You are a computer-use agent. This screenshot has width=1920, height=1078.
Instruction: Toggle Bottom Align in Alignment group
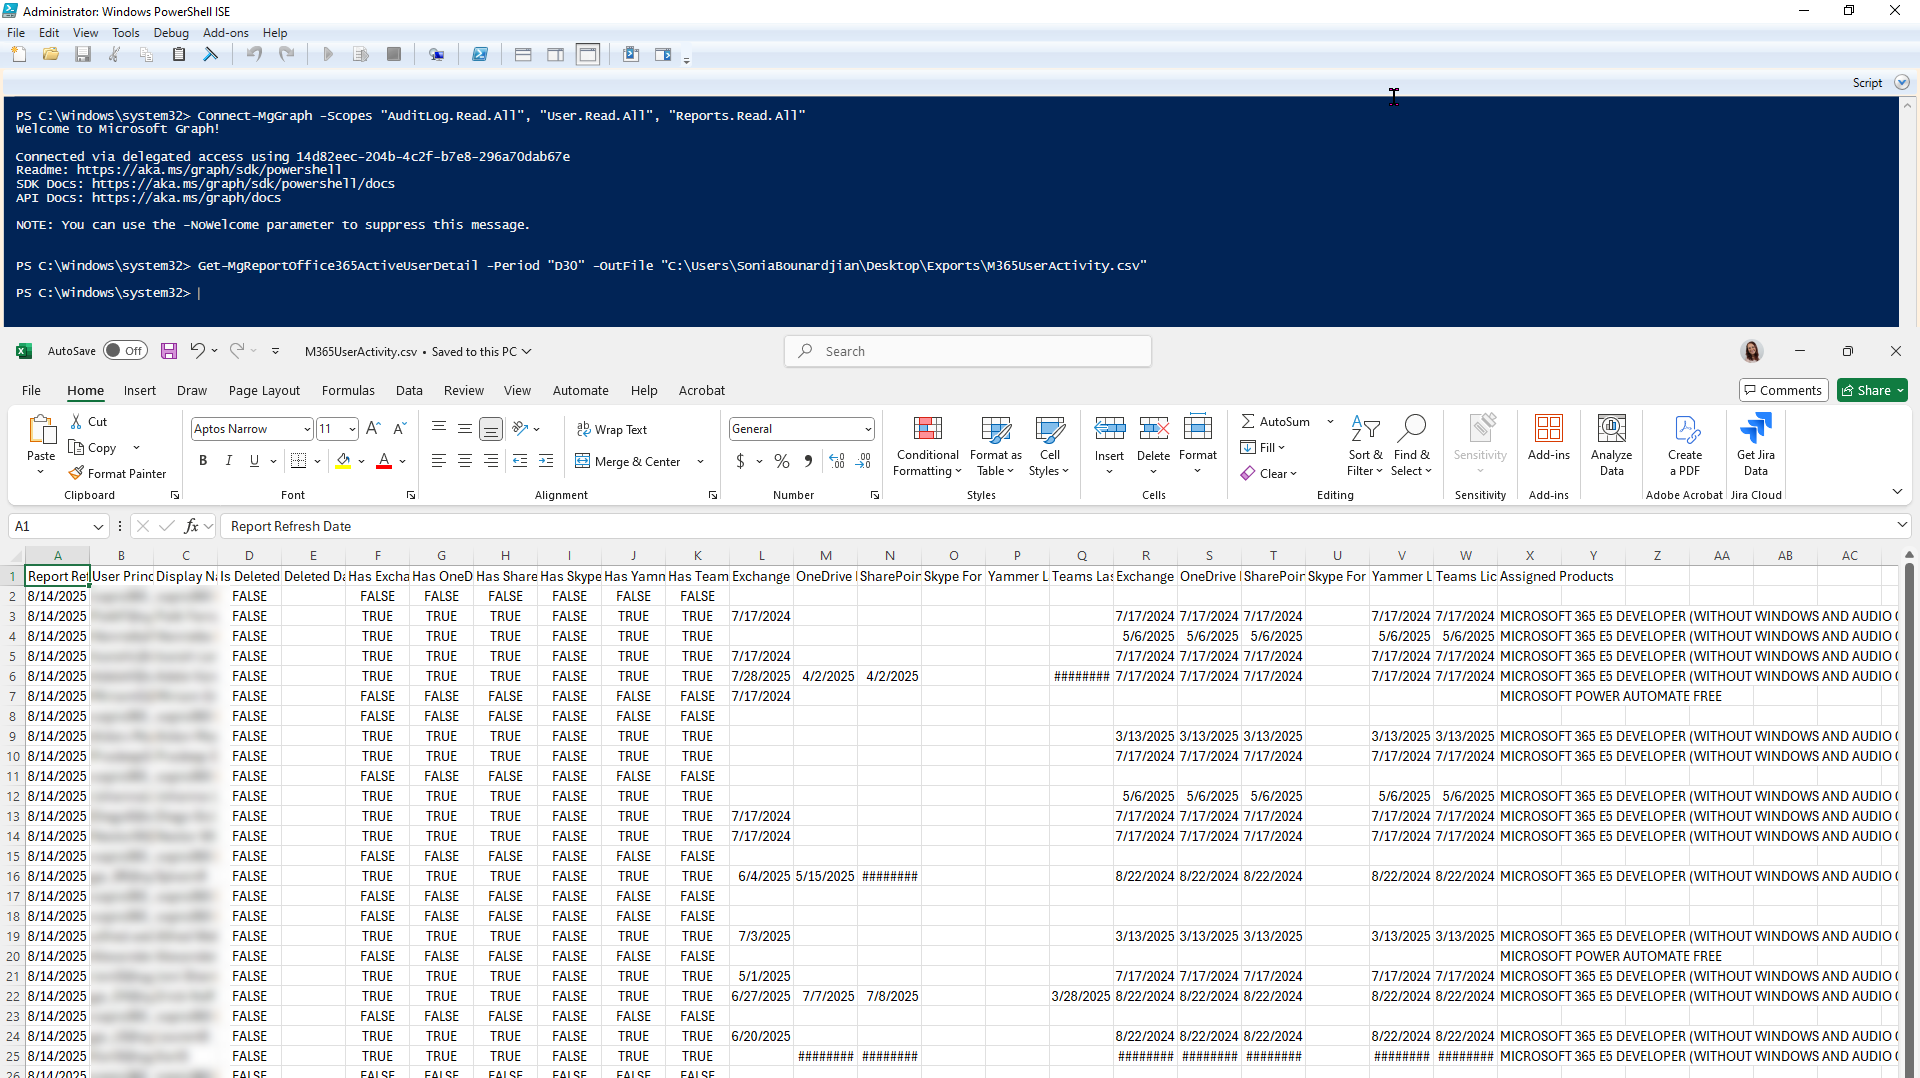pos(491,429)
